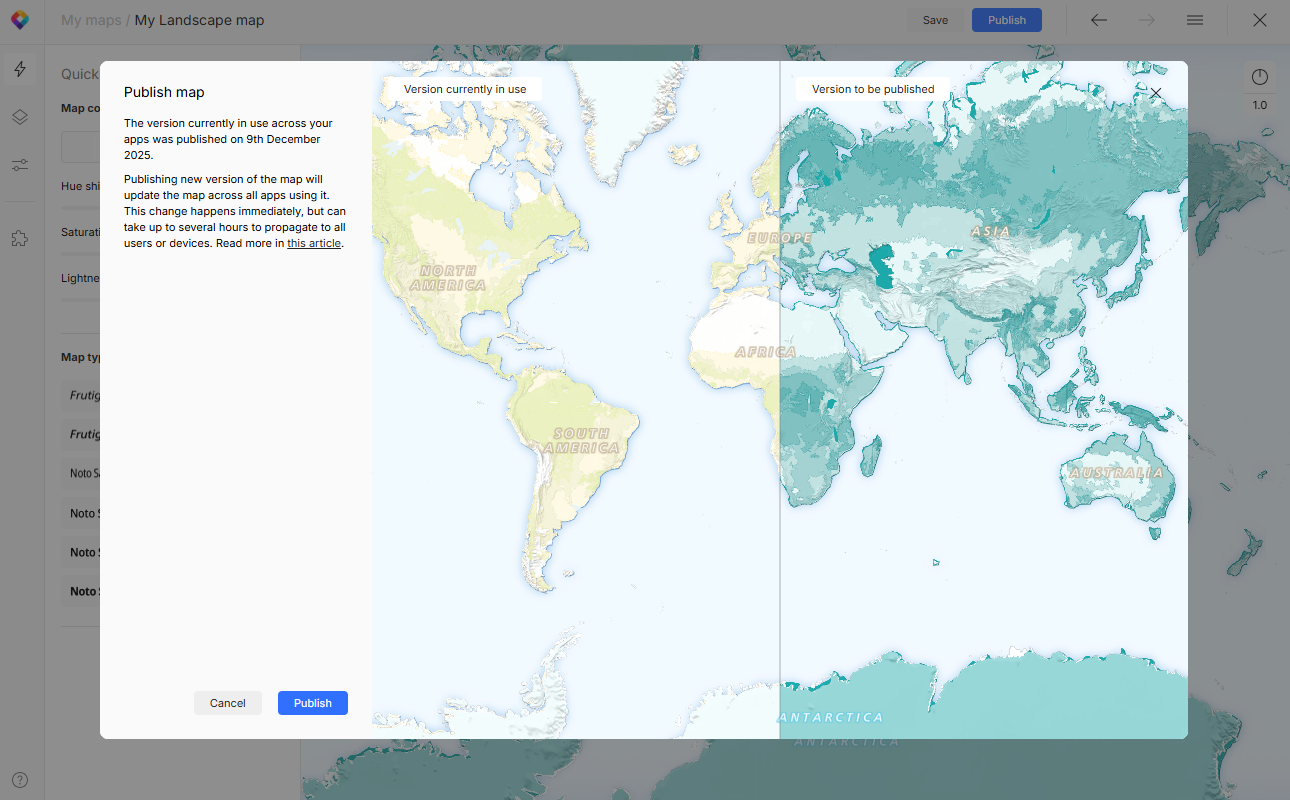1290x800 pixels.
Task: Open the hamburger menu in top bar
Action: 1195,20
